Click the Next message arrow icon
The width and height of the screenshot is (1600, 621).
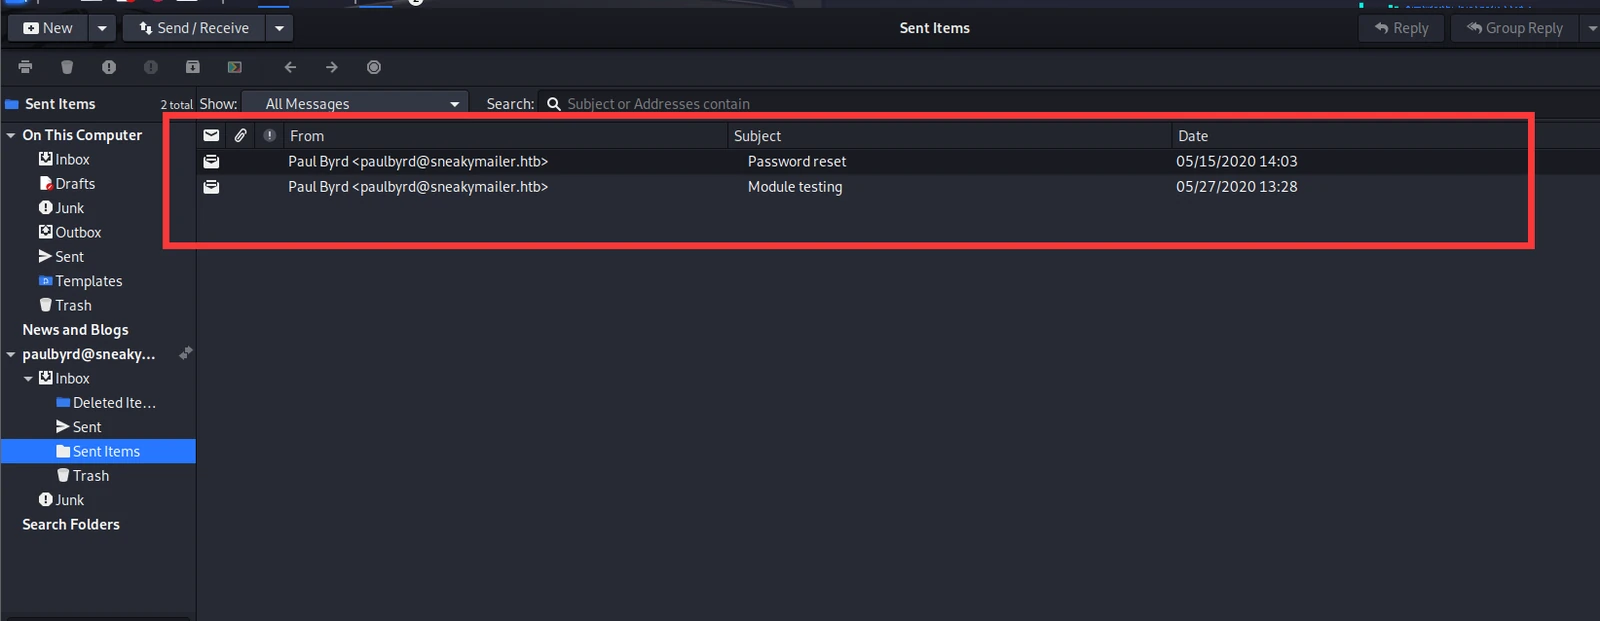[x=332, y=67]
